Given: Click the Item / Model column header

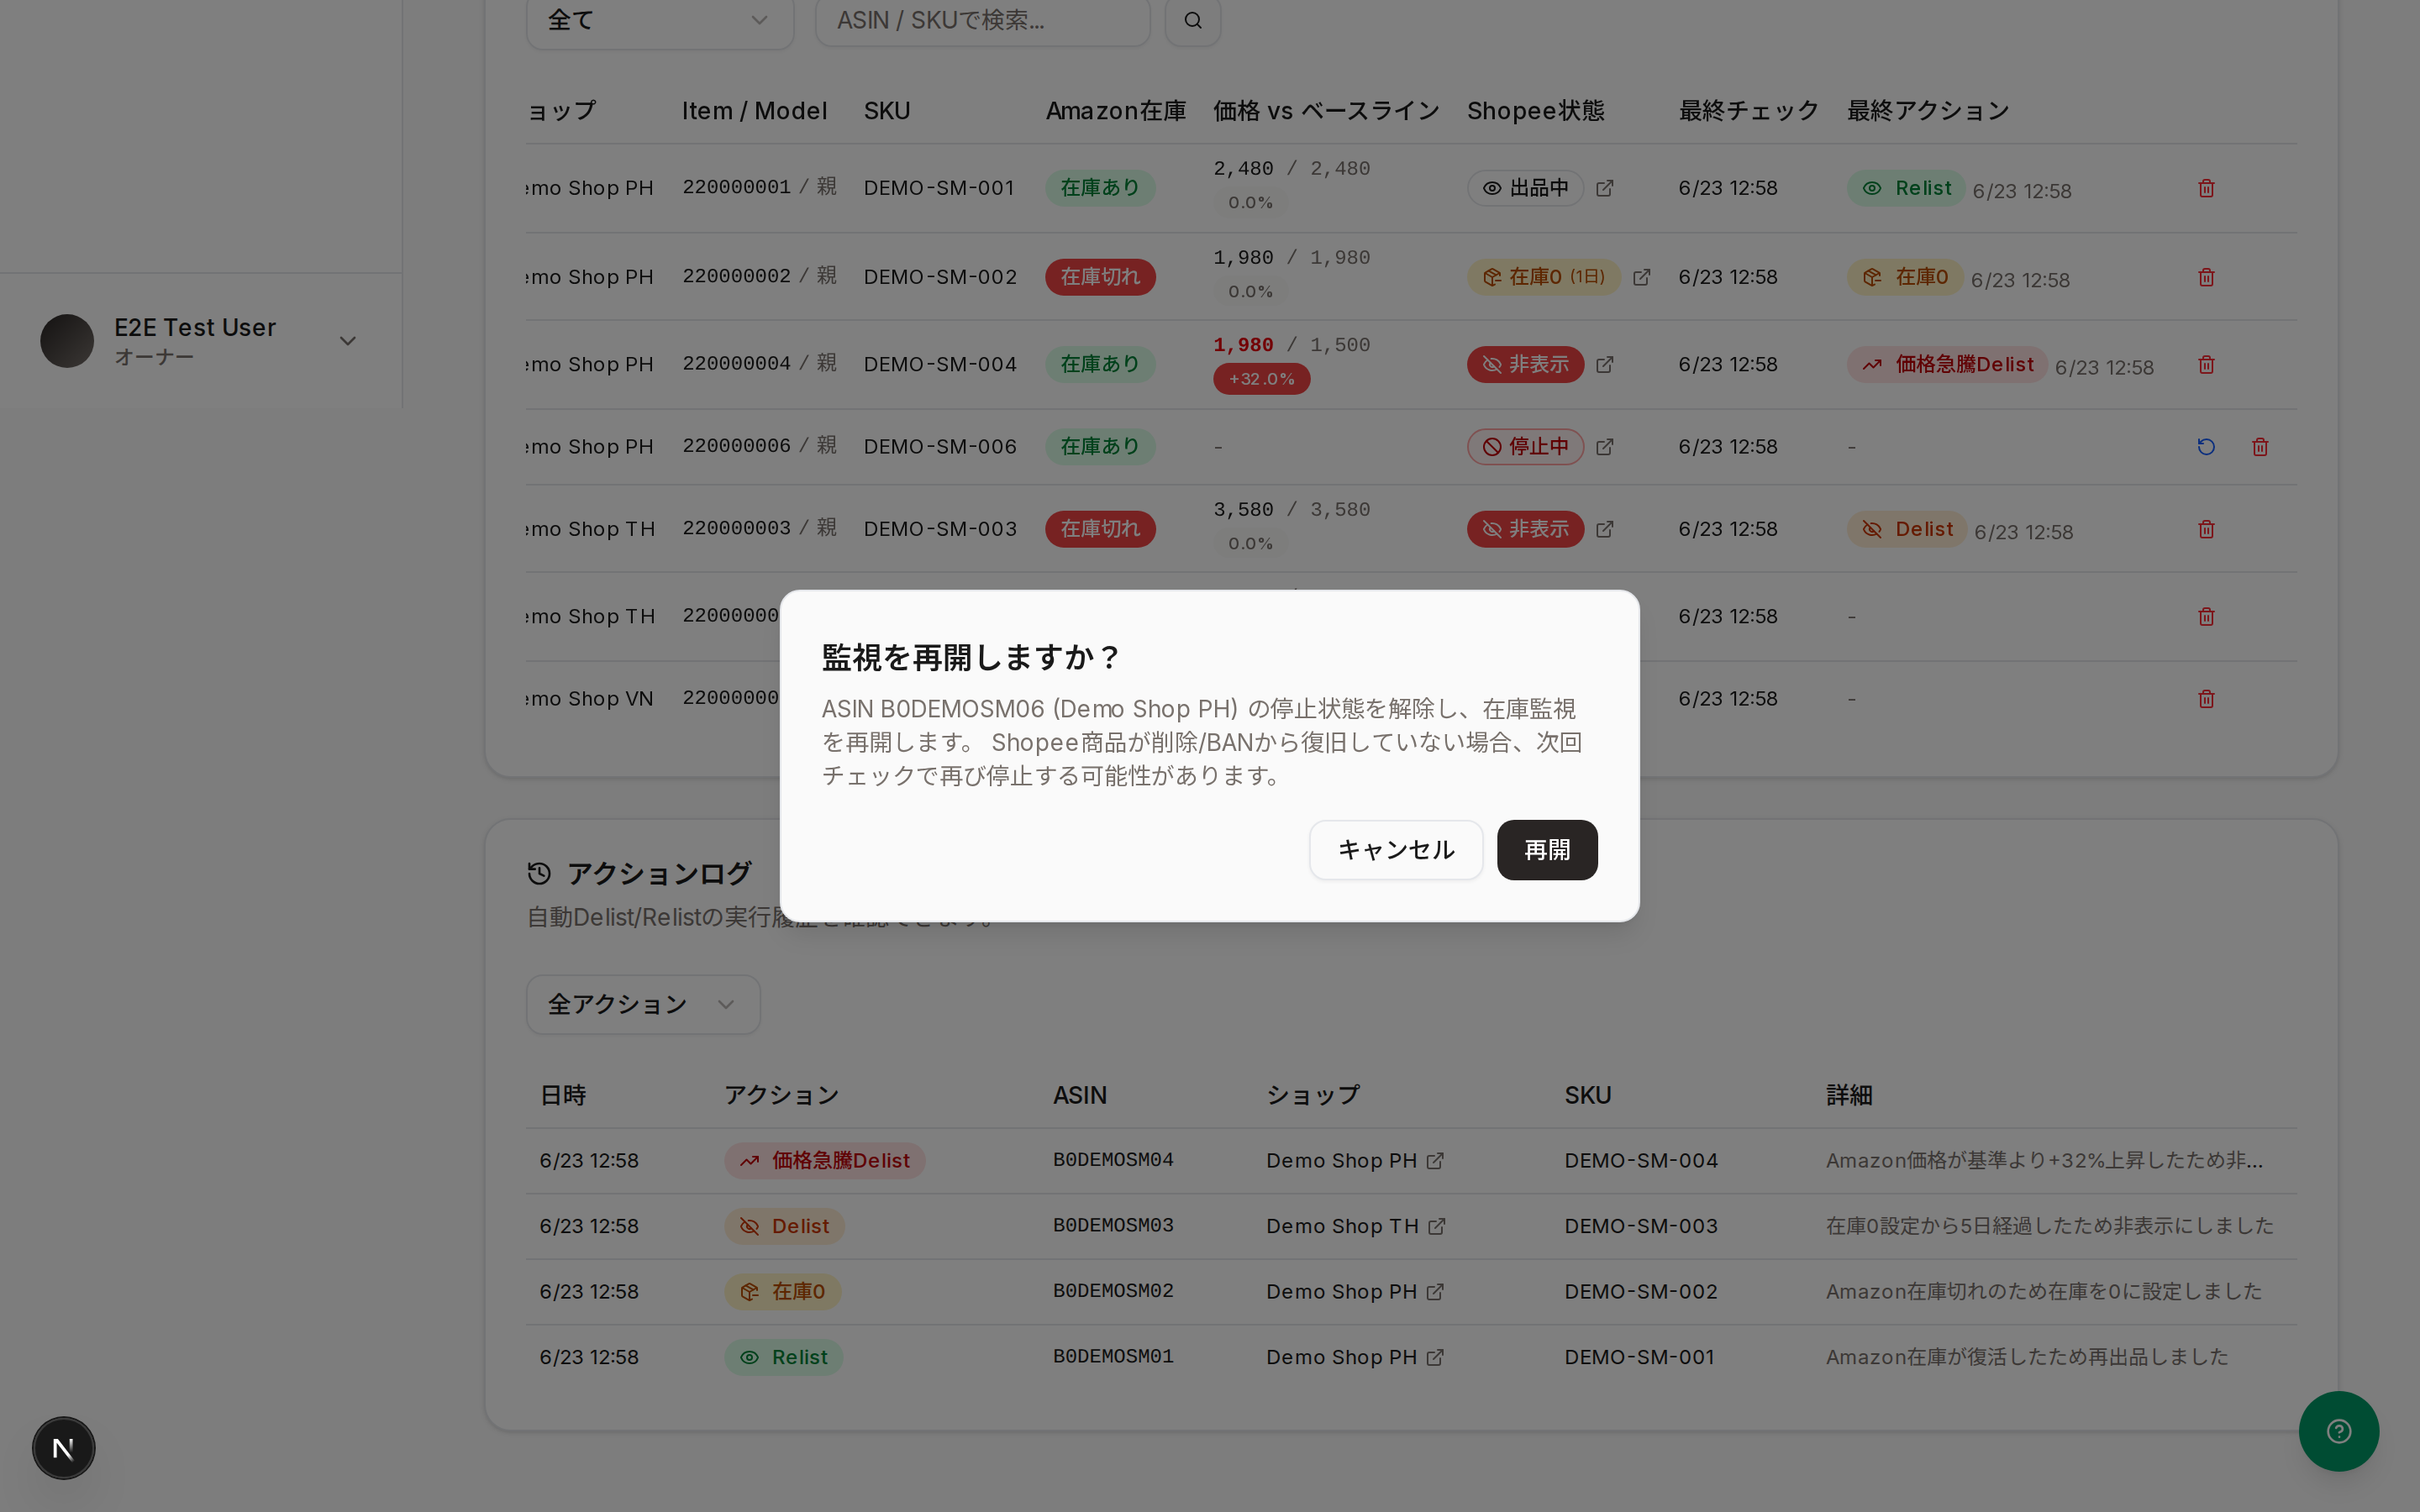Looking at the screenshot, I should coord(754,111).
